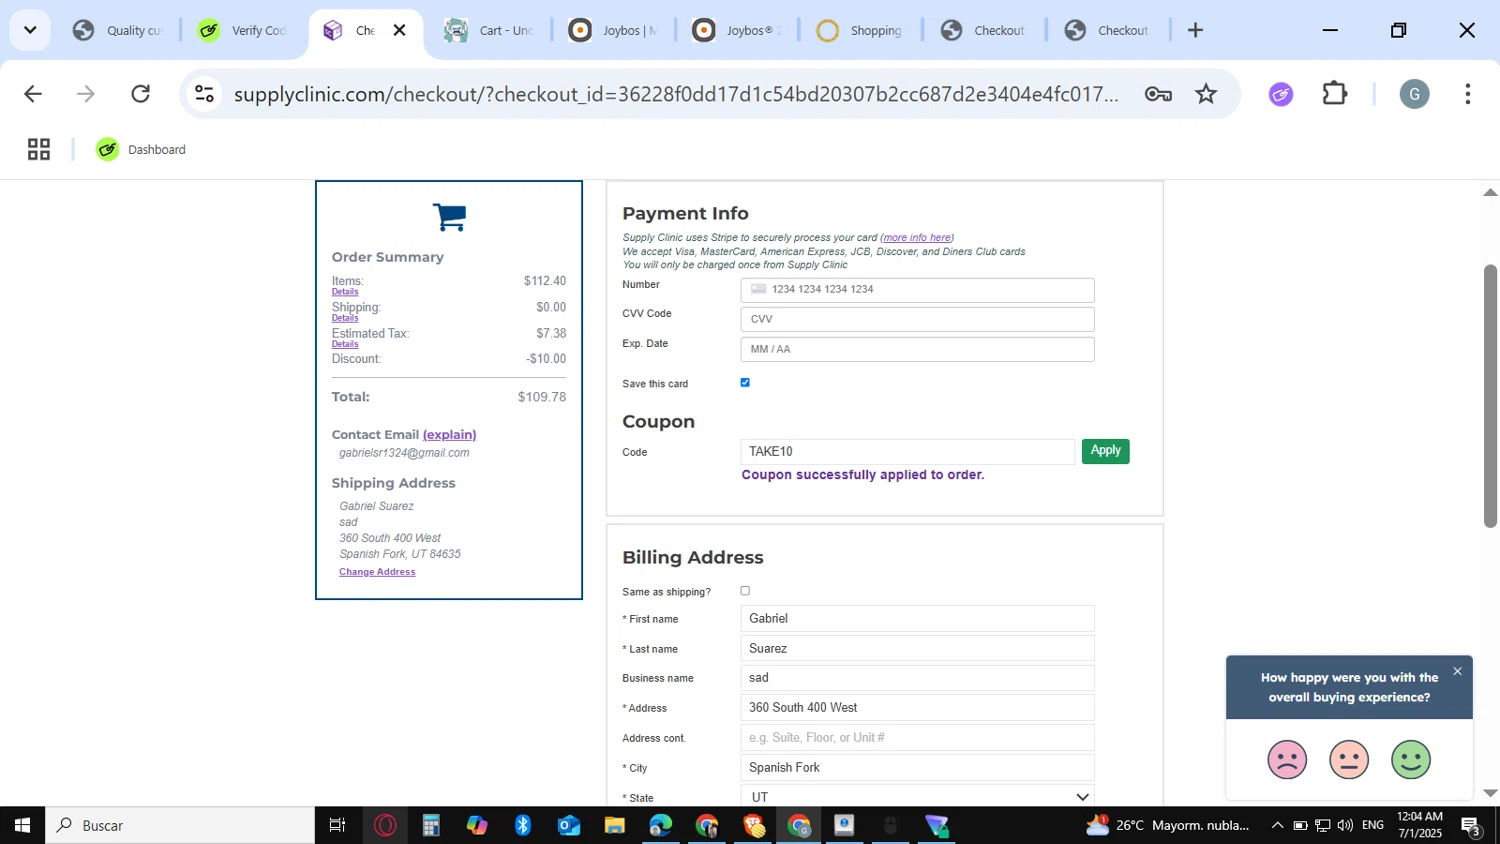
Task: Click the browser address bar URL
Action: tap(676, 94)
